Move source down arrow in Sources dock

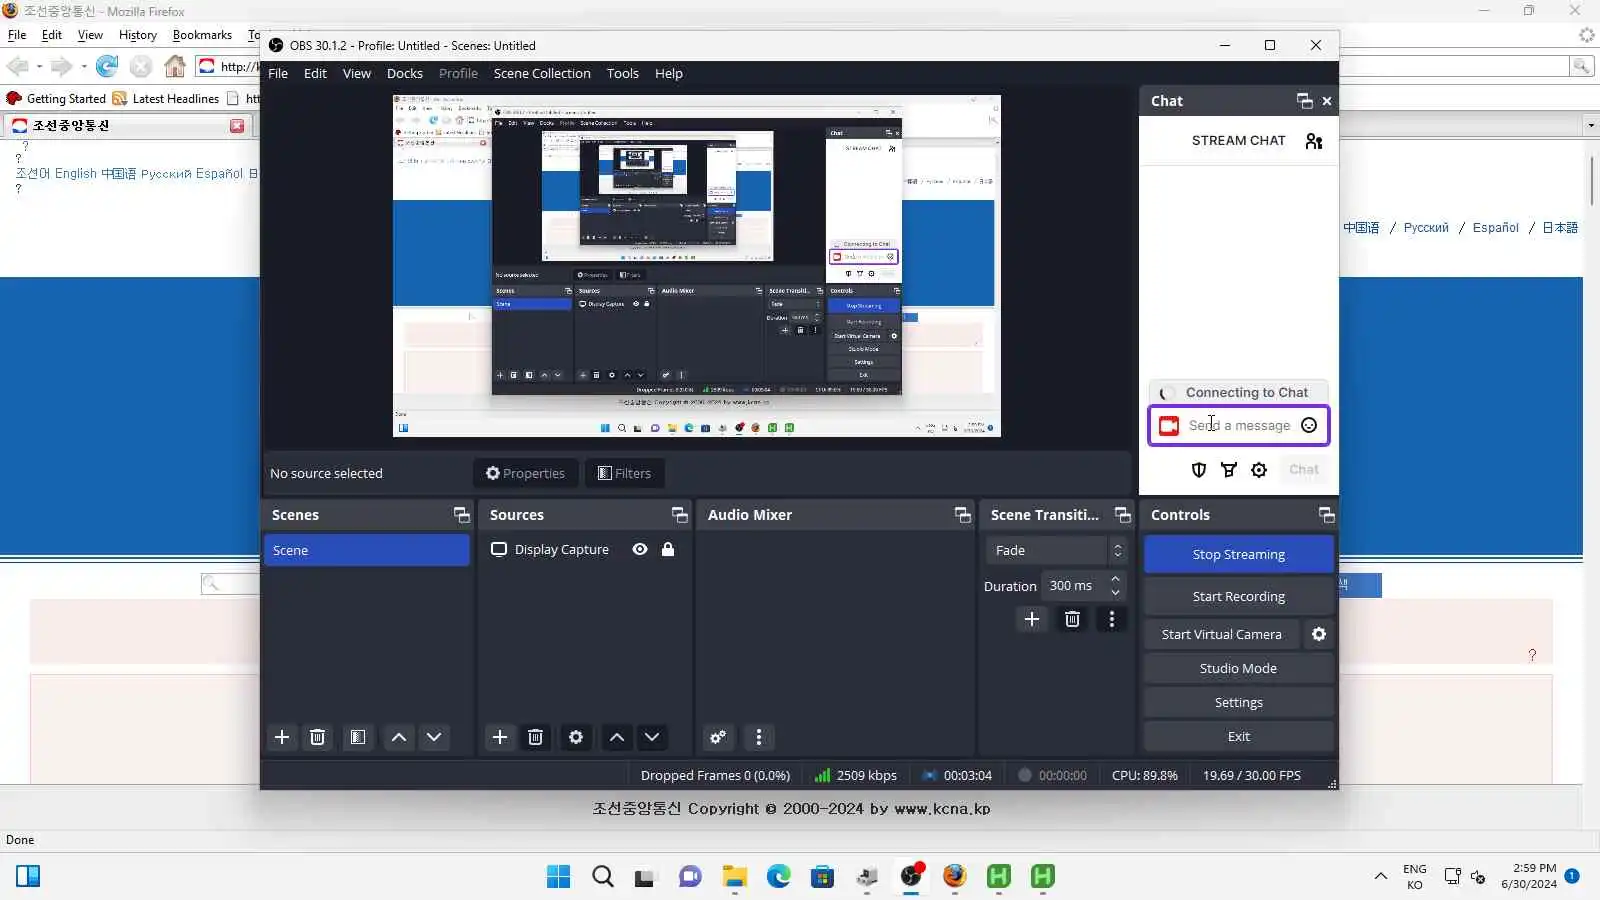pos(652,737)
